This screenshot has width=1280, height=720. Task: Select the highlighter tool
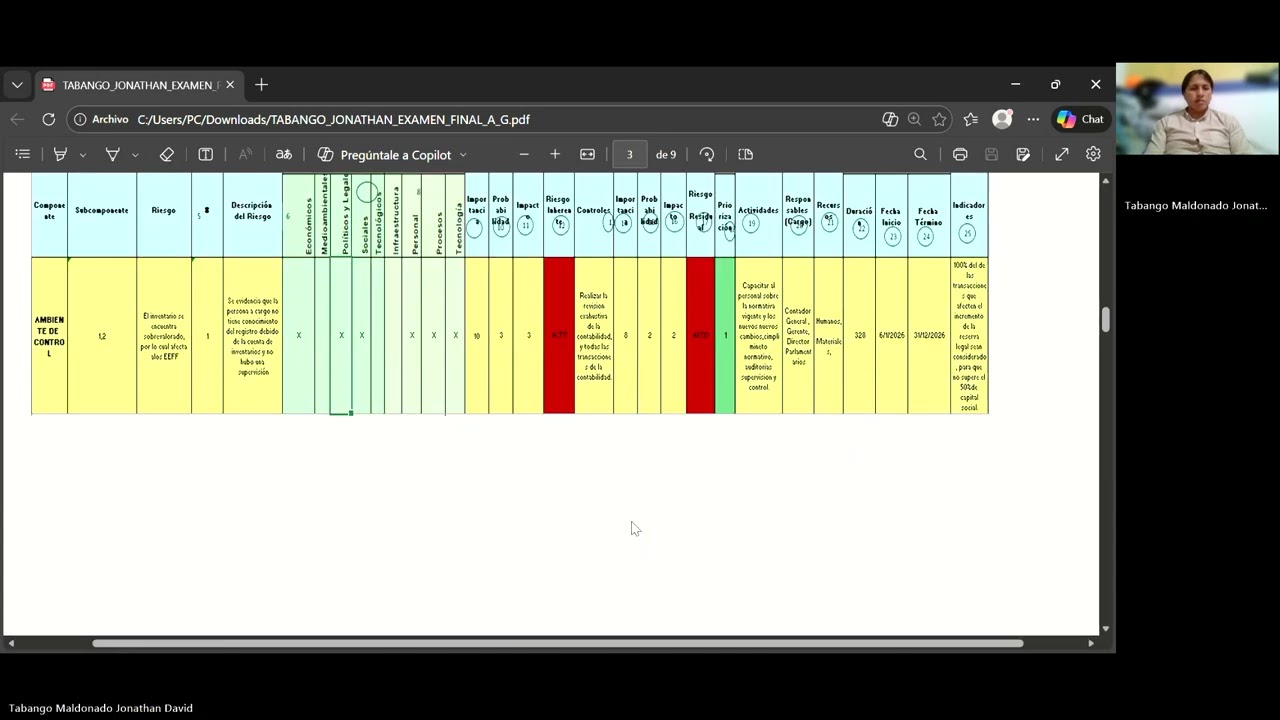point(60,154)
